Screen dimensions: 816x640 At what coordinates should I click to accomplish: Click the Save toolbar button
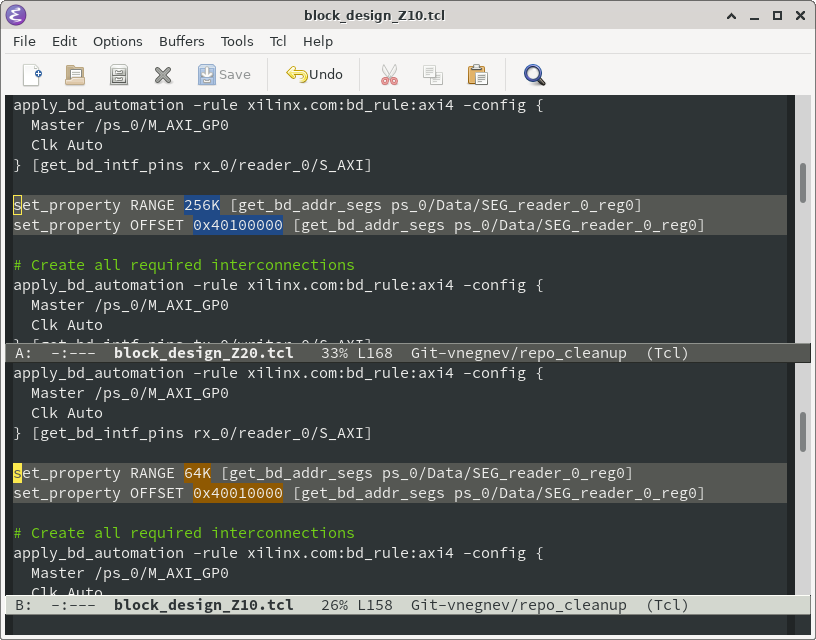[224, 75]
